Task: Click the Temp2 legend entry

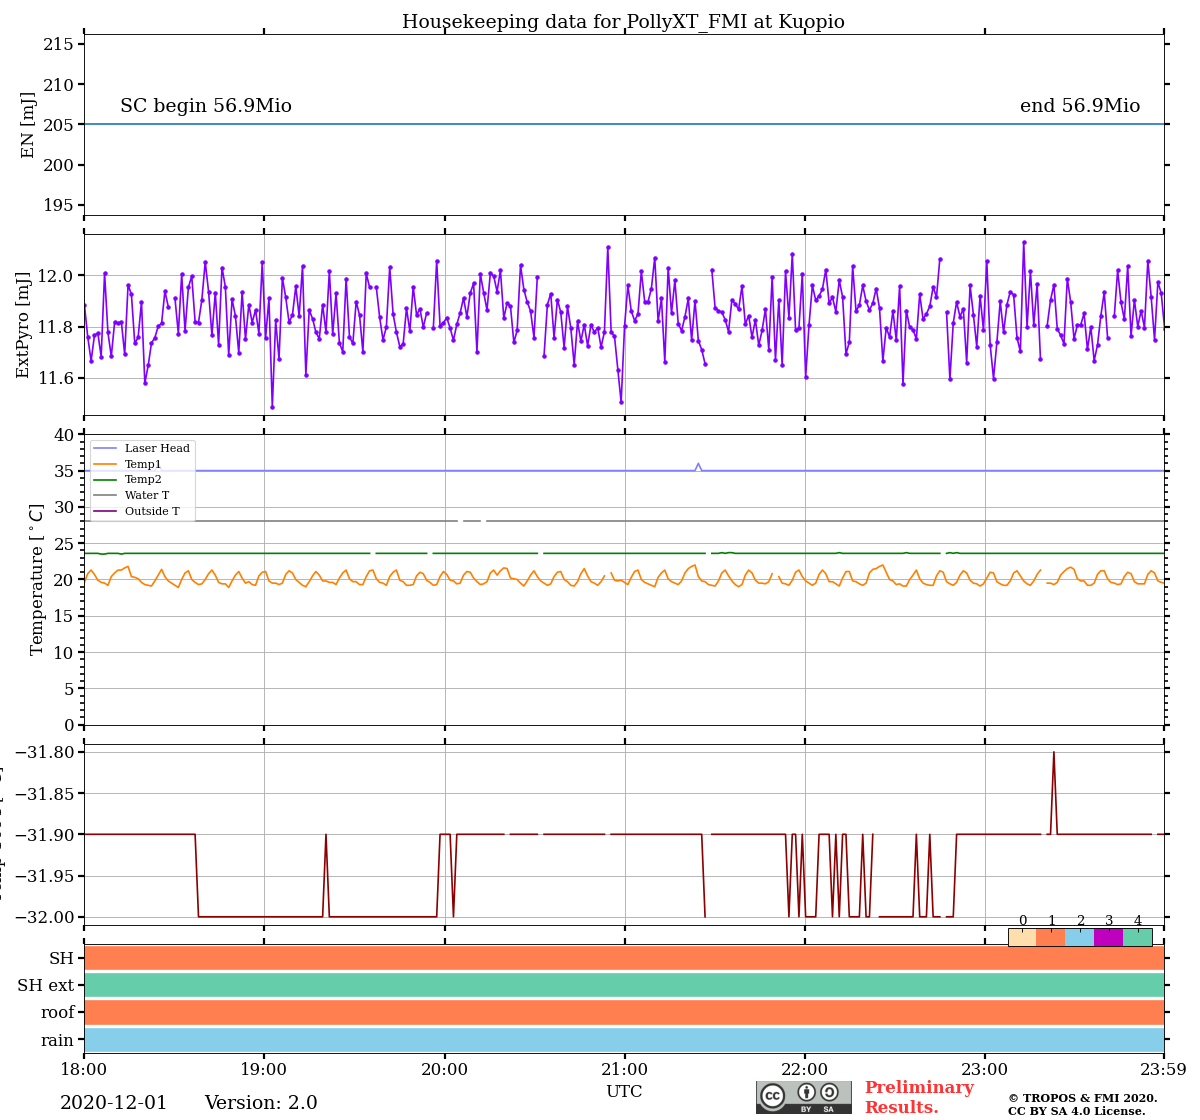Action: click(127, 480)
